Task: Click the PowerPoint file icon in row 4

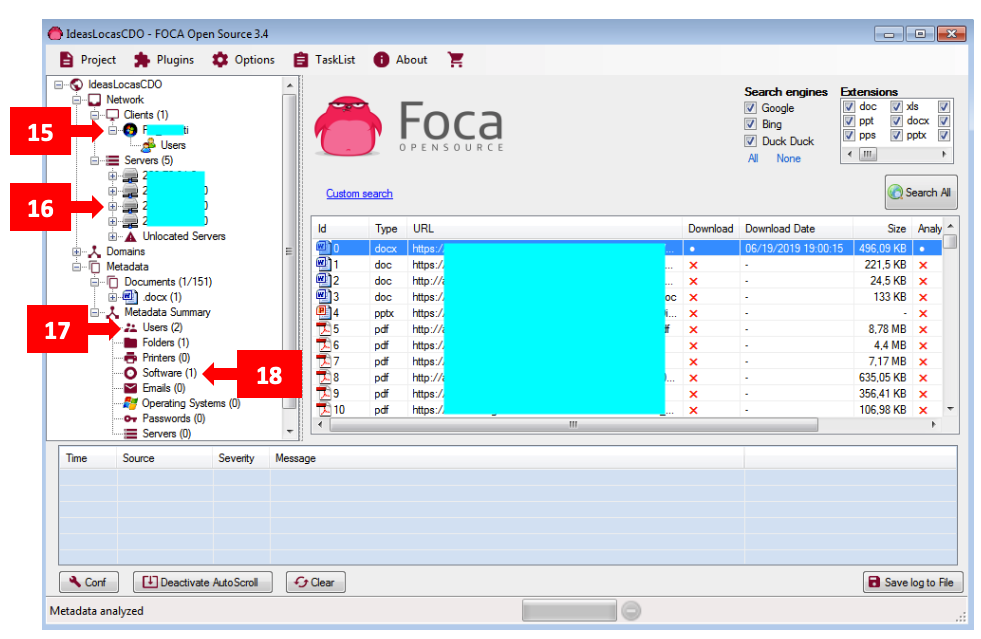Action: pyautogui.click(x=323, y=312)
